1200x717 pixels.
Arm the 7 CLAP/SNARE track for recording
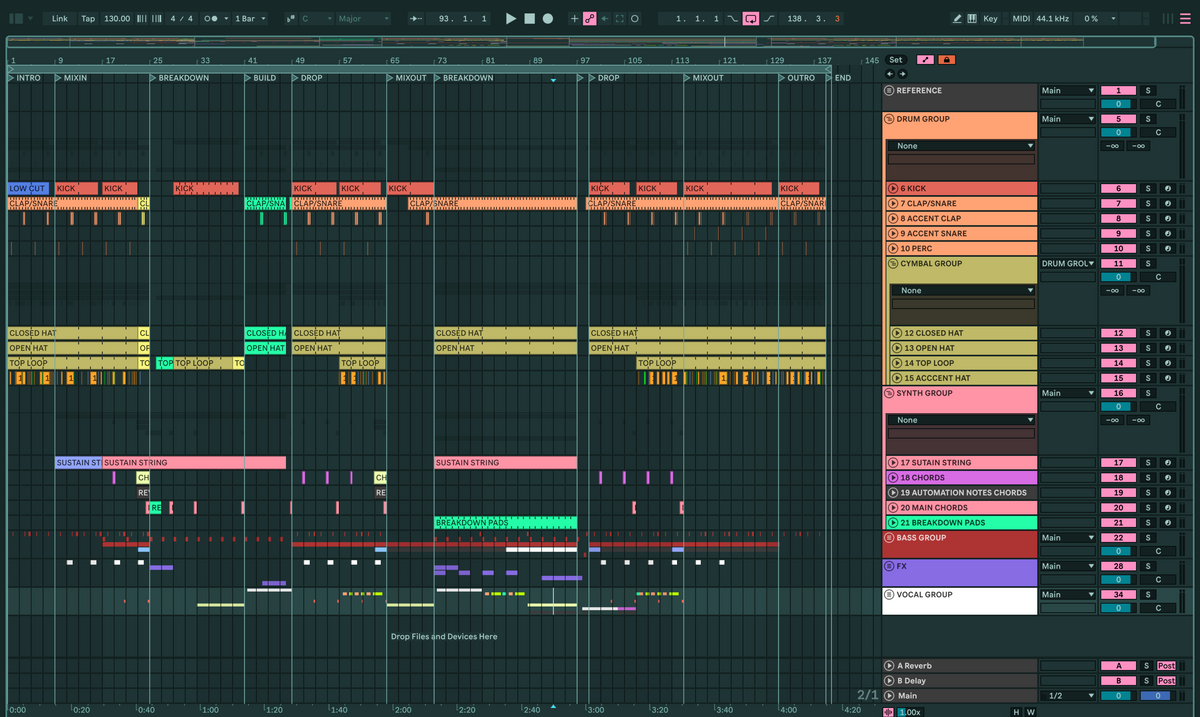[1168, 203]
